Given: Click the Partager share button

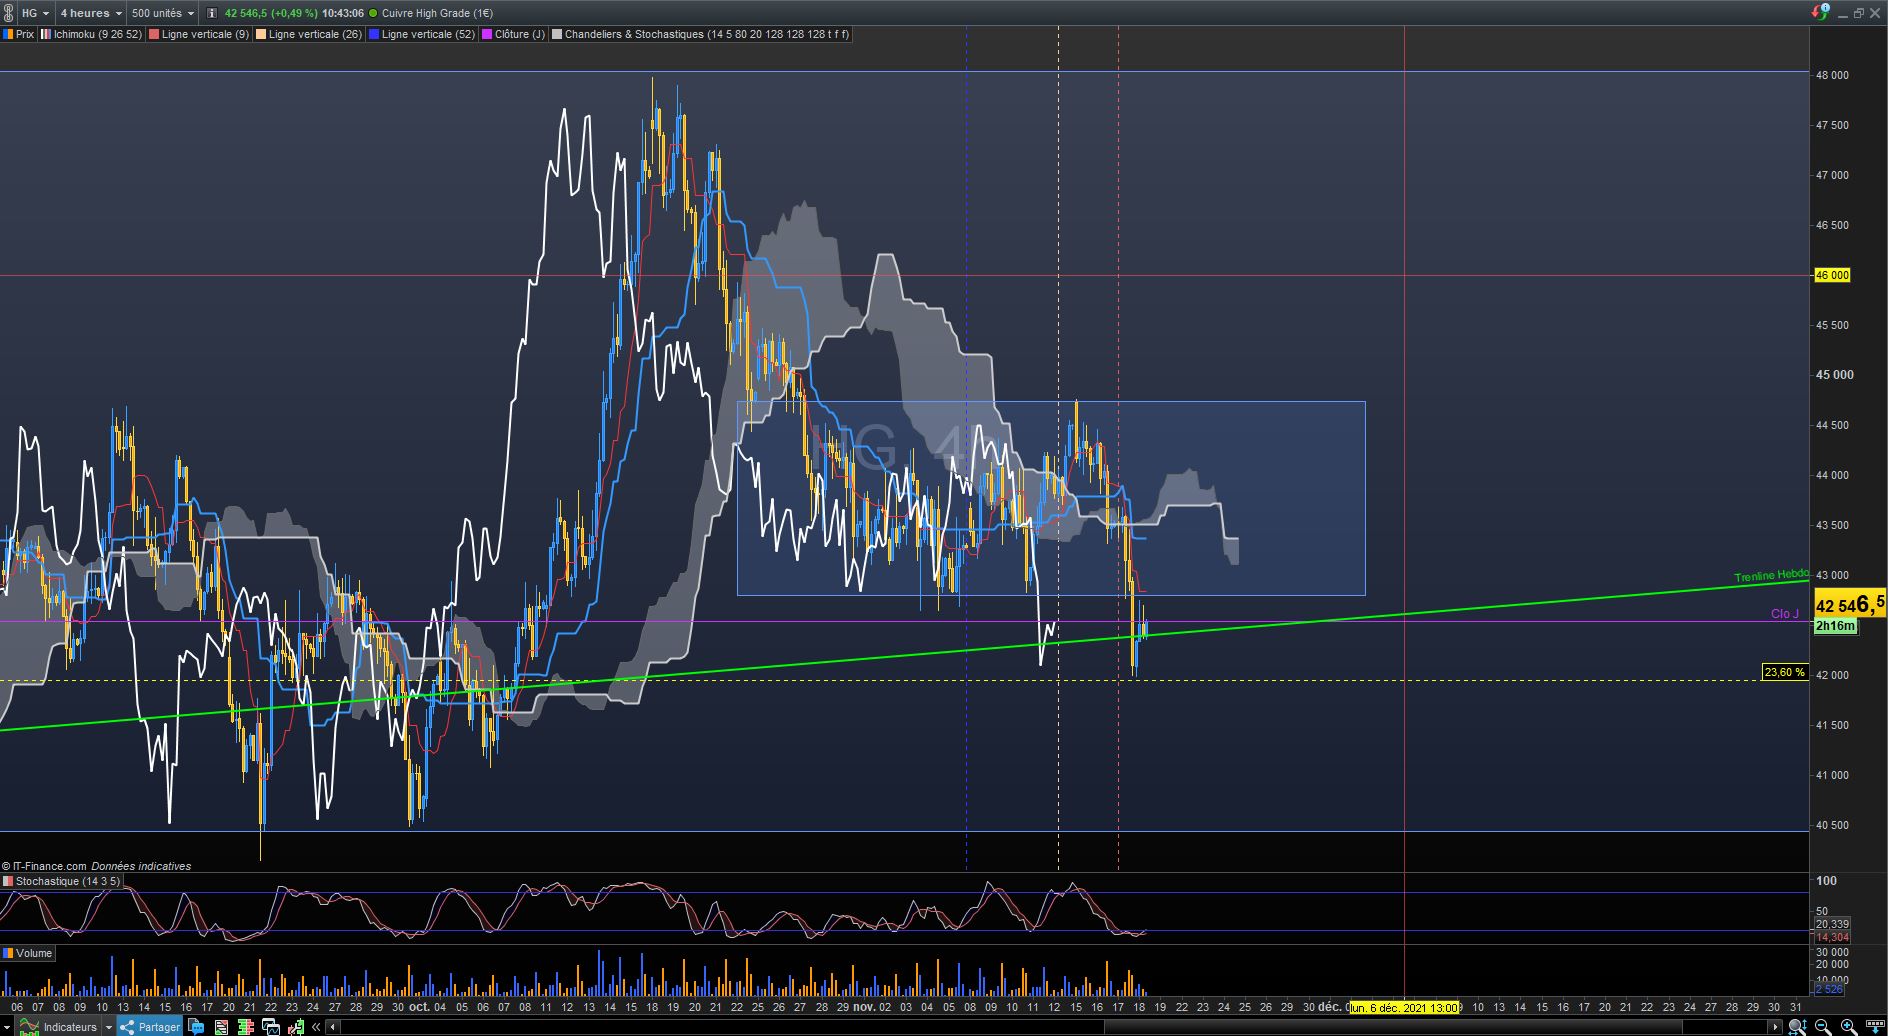Looking at the screenshot, I should (149, 1027).
